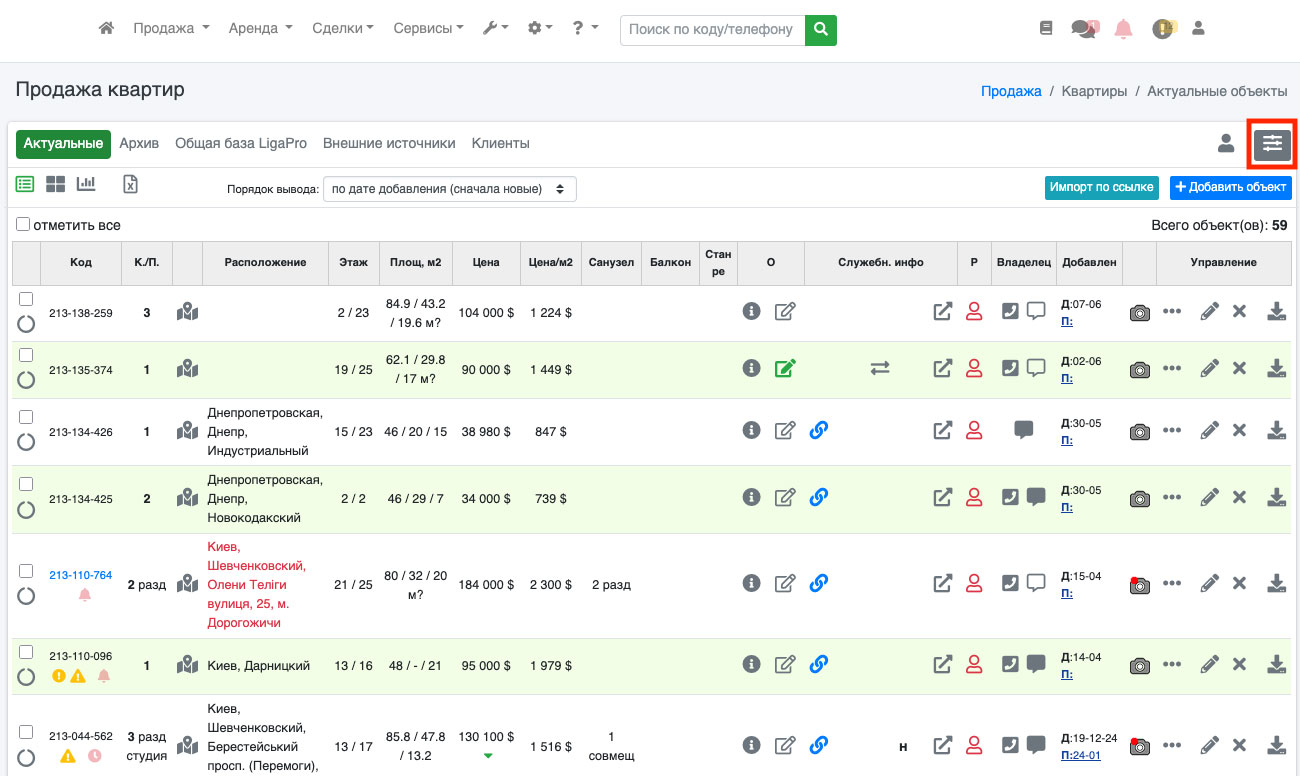1300x776 pixels.
Task: Delete listing 213-134-425 with X icon
Action: tap(1239, 497)
